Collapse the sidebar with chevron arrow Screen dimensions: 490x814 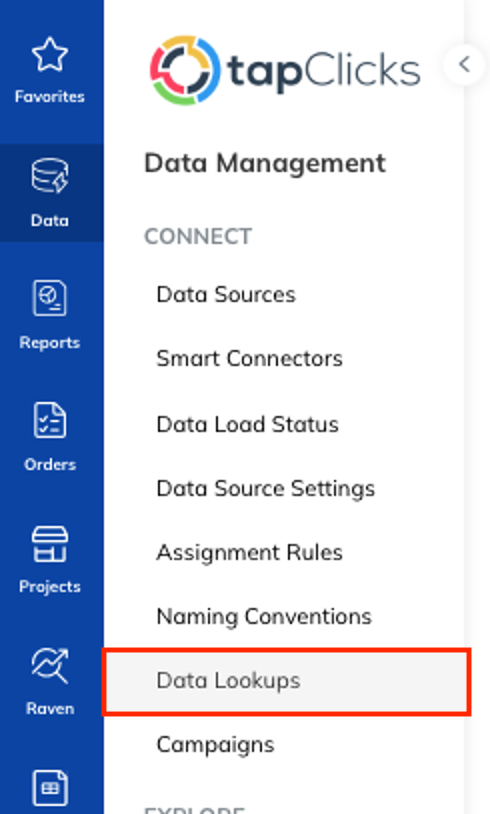click(464, 64)
